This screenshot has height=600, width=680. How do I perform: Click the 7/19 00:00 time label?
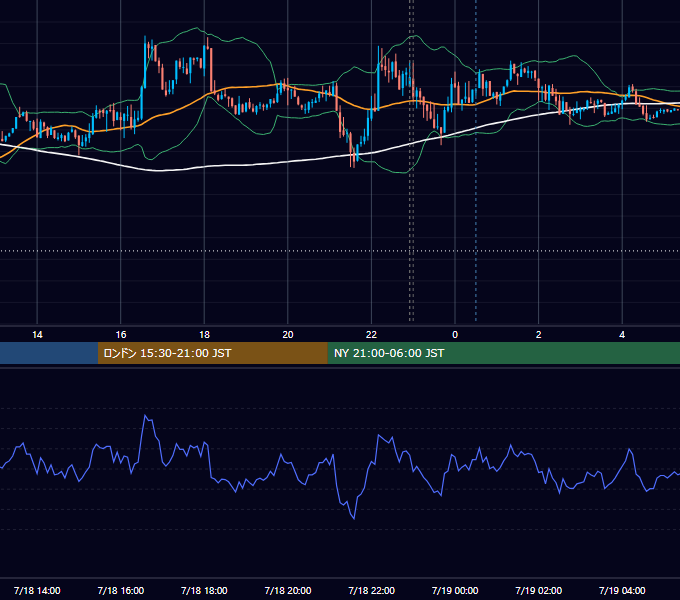pyautogui.click(x=455, y=590)
